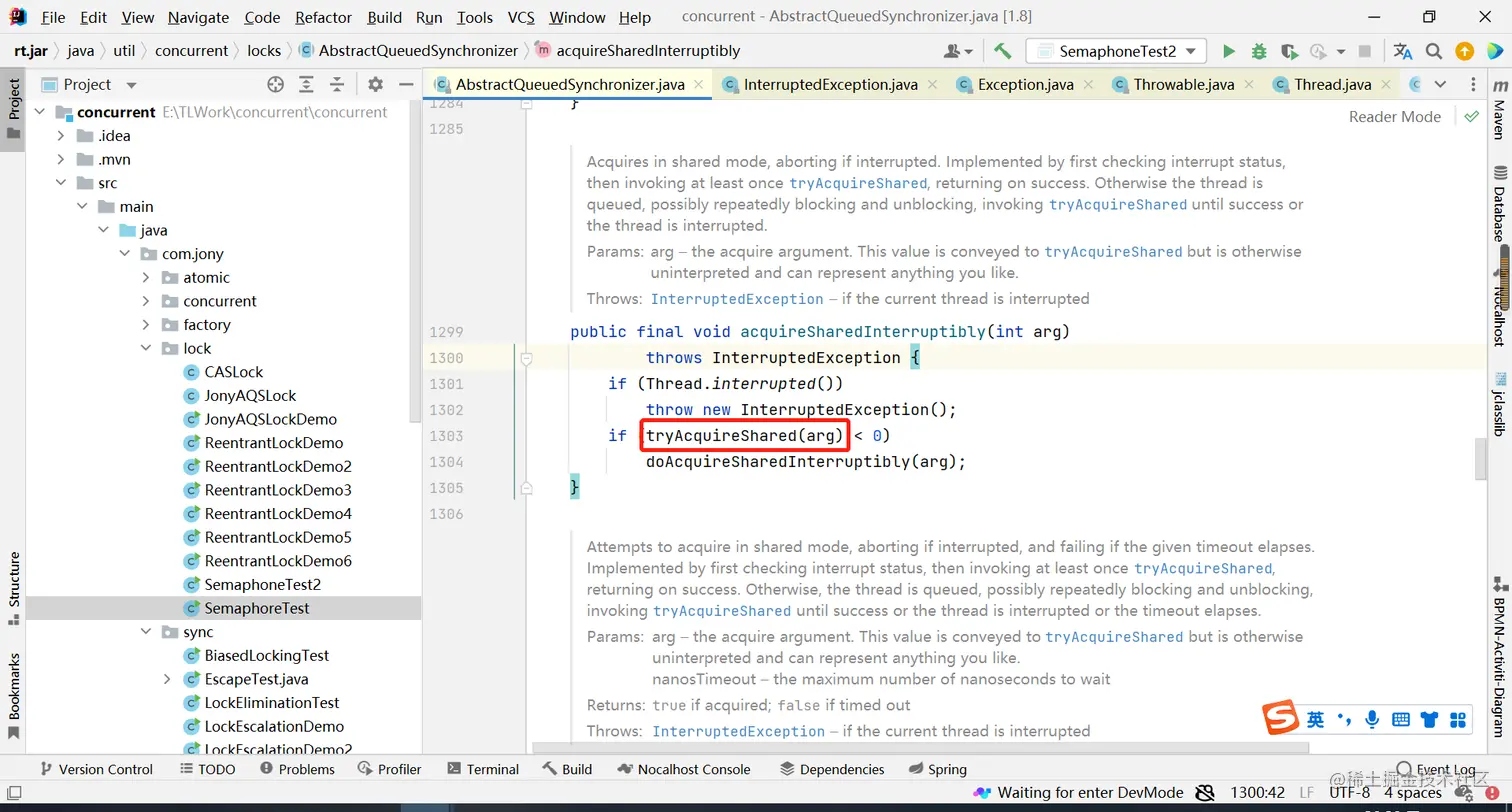
Task: Open the Navigate menu
Action: (198, 17)
